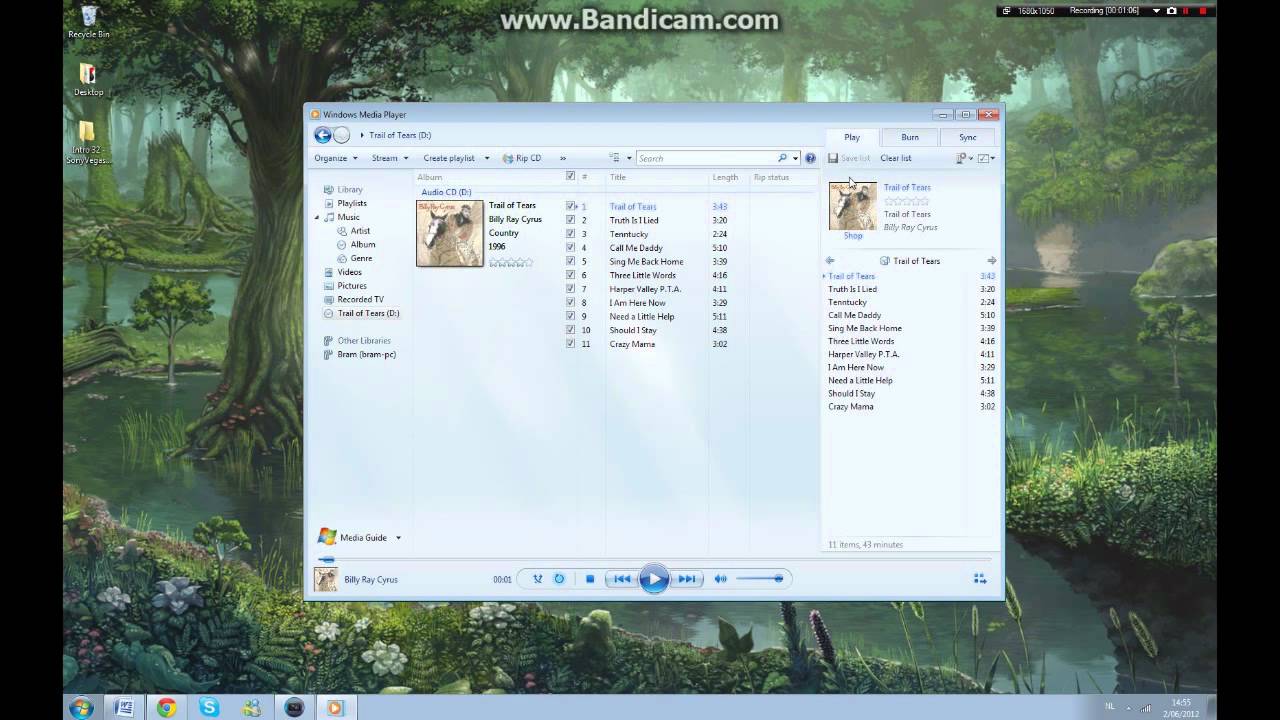Uncheck track 2 Truth Is I Lied
Screen dimensions: 1280x720
[x=570, y=220]
